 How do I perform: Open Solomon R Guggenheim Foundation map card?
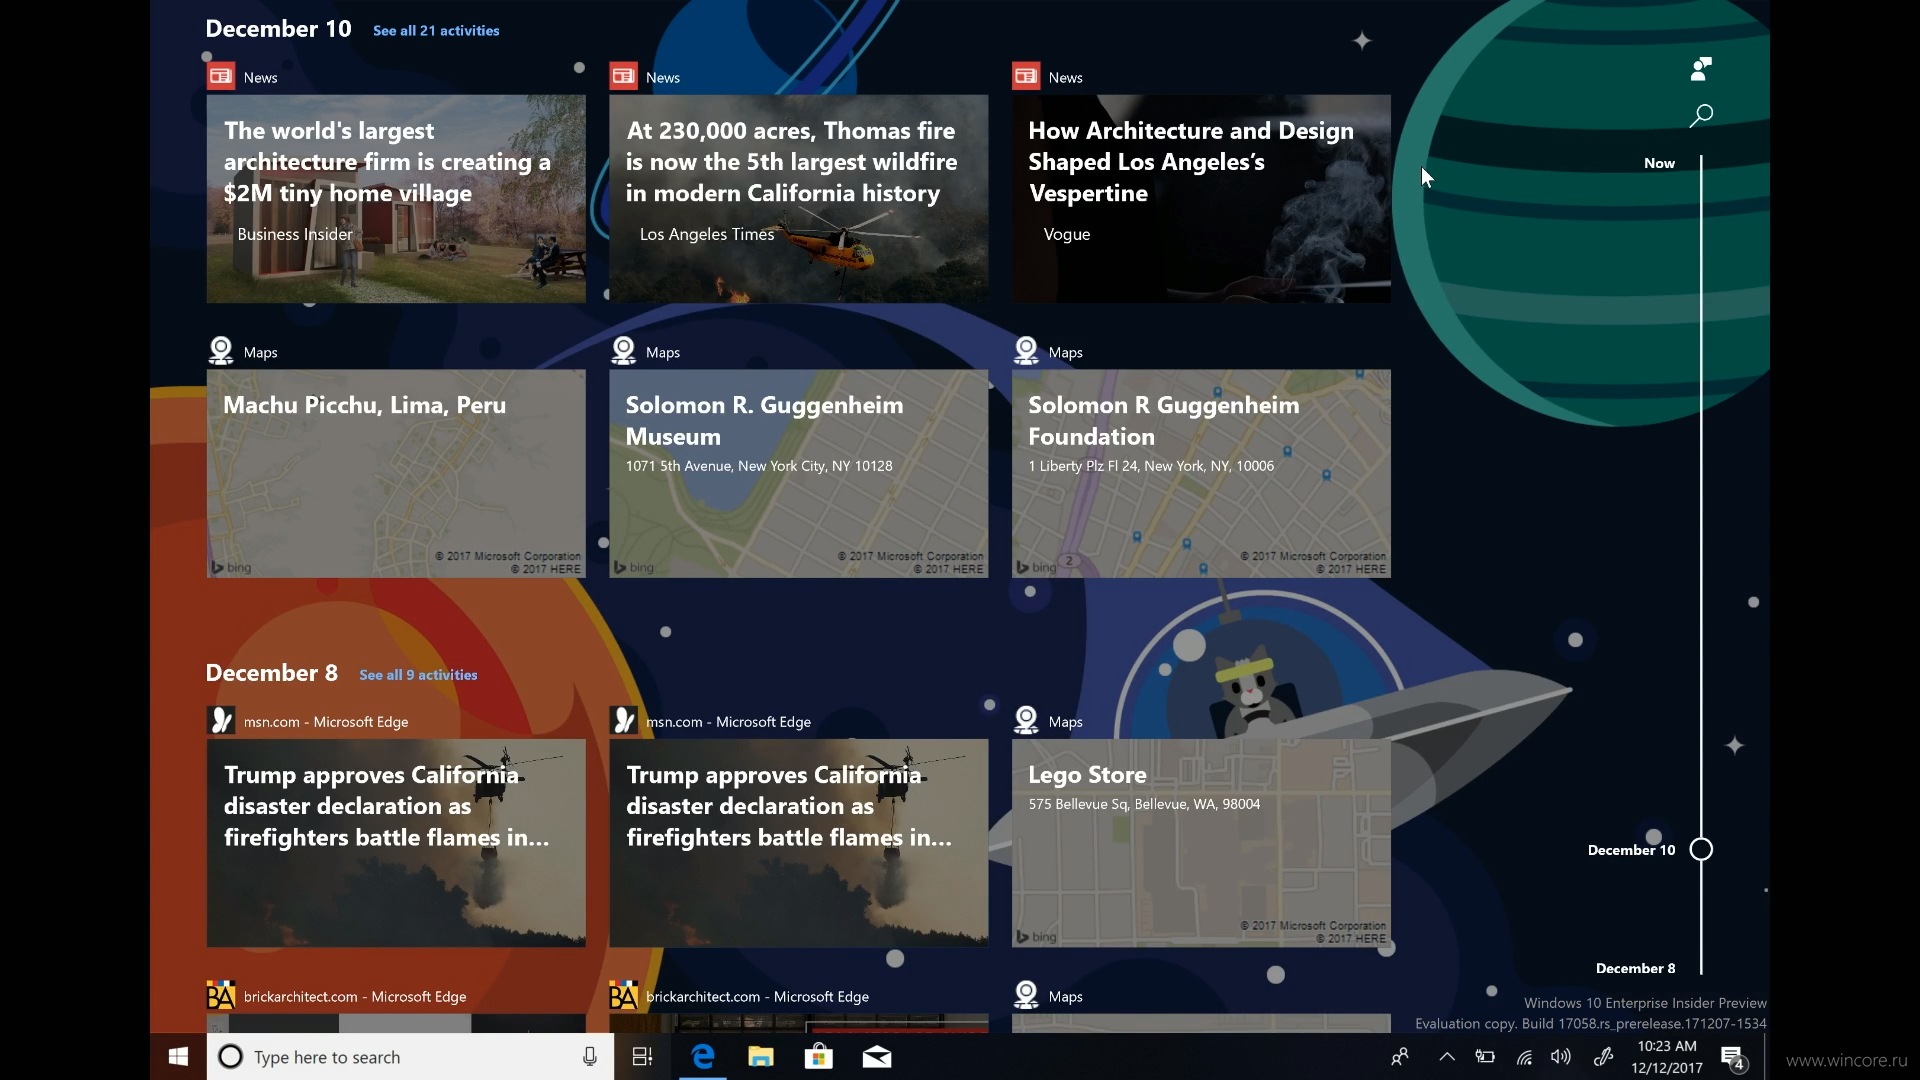click(1201, 474)
